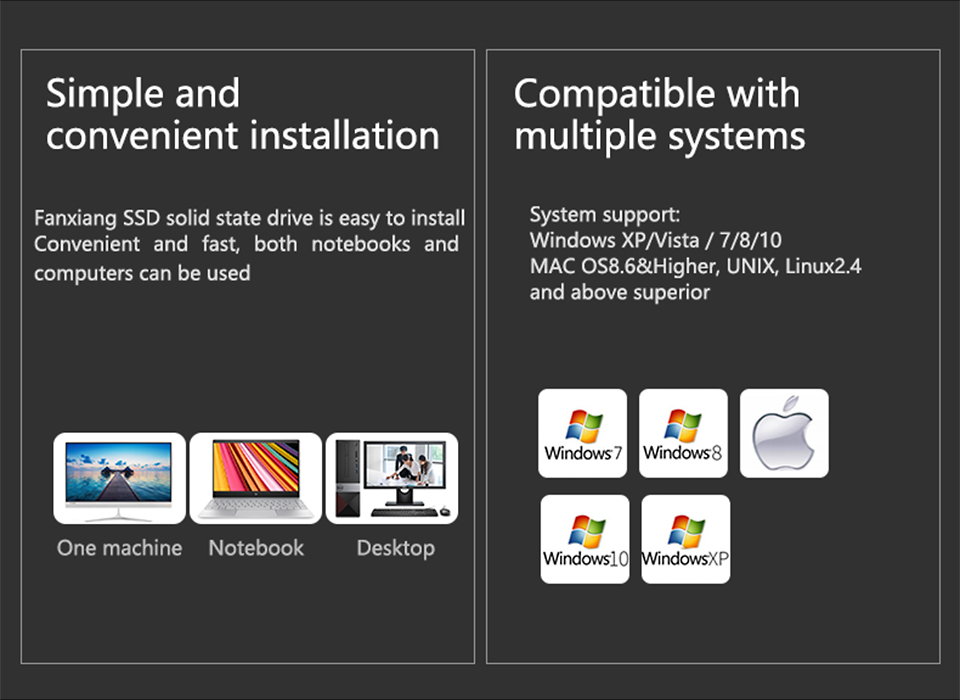
Task: Click the "One machine" caption
Action: 119,548
